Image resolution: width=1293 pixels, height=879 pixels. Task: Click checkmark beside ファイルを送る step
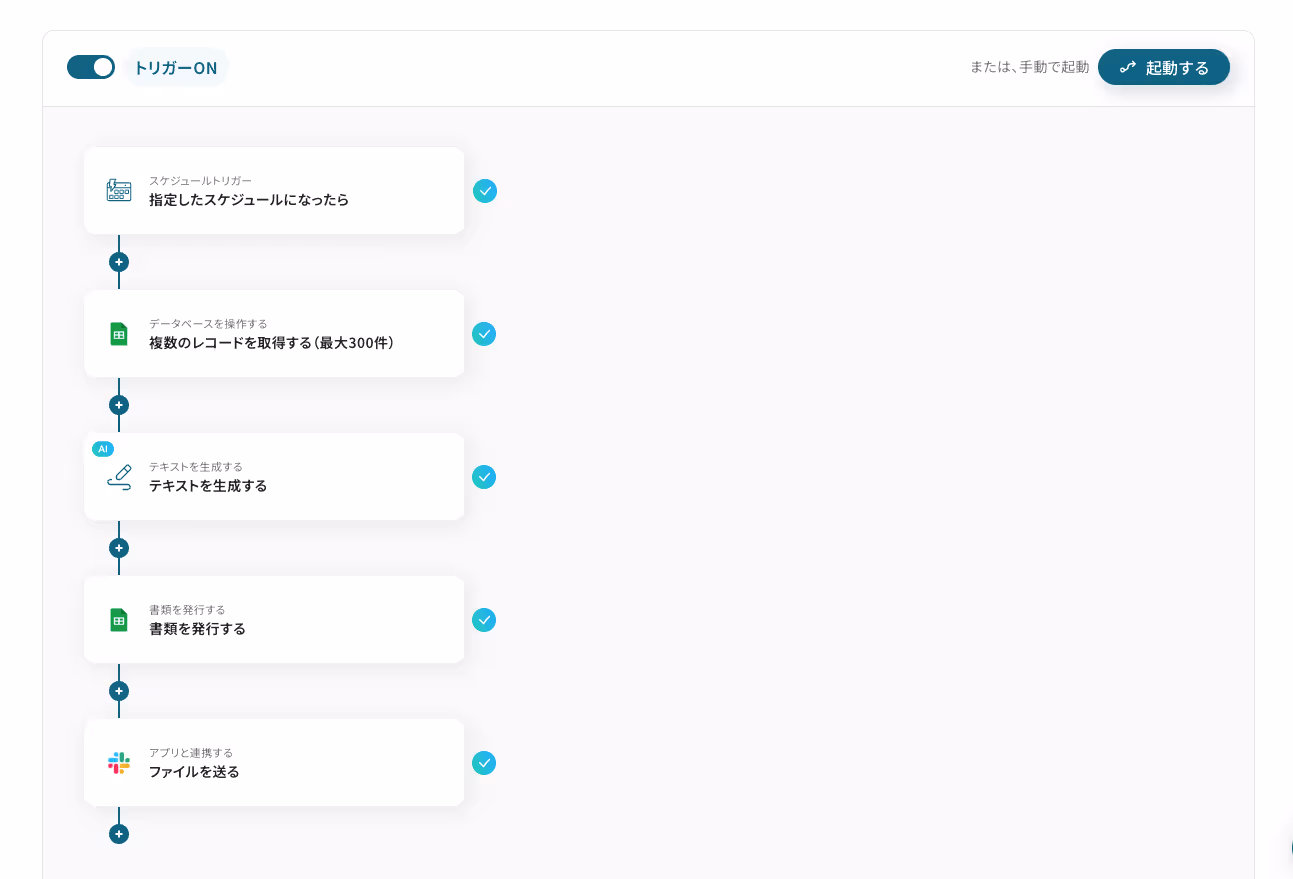click(484, 763)
